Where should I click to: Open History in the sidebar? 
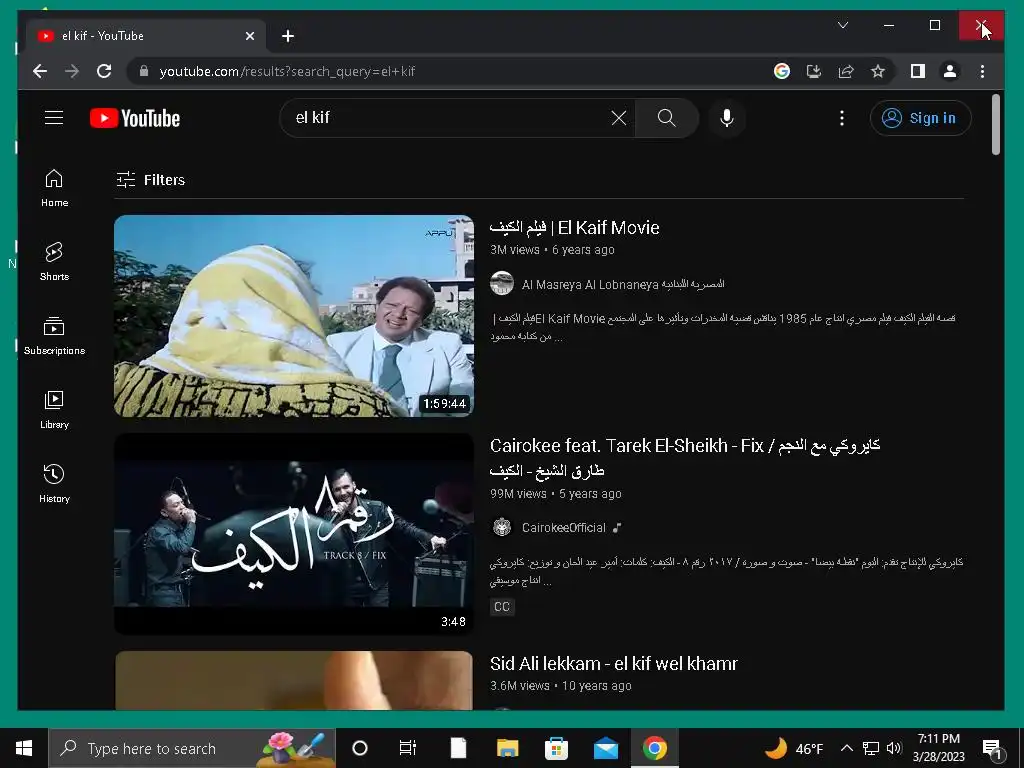click(54, 484)
